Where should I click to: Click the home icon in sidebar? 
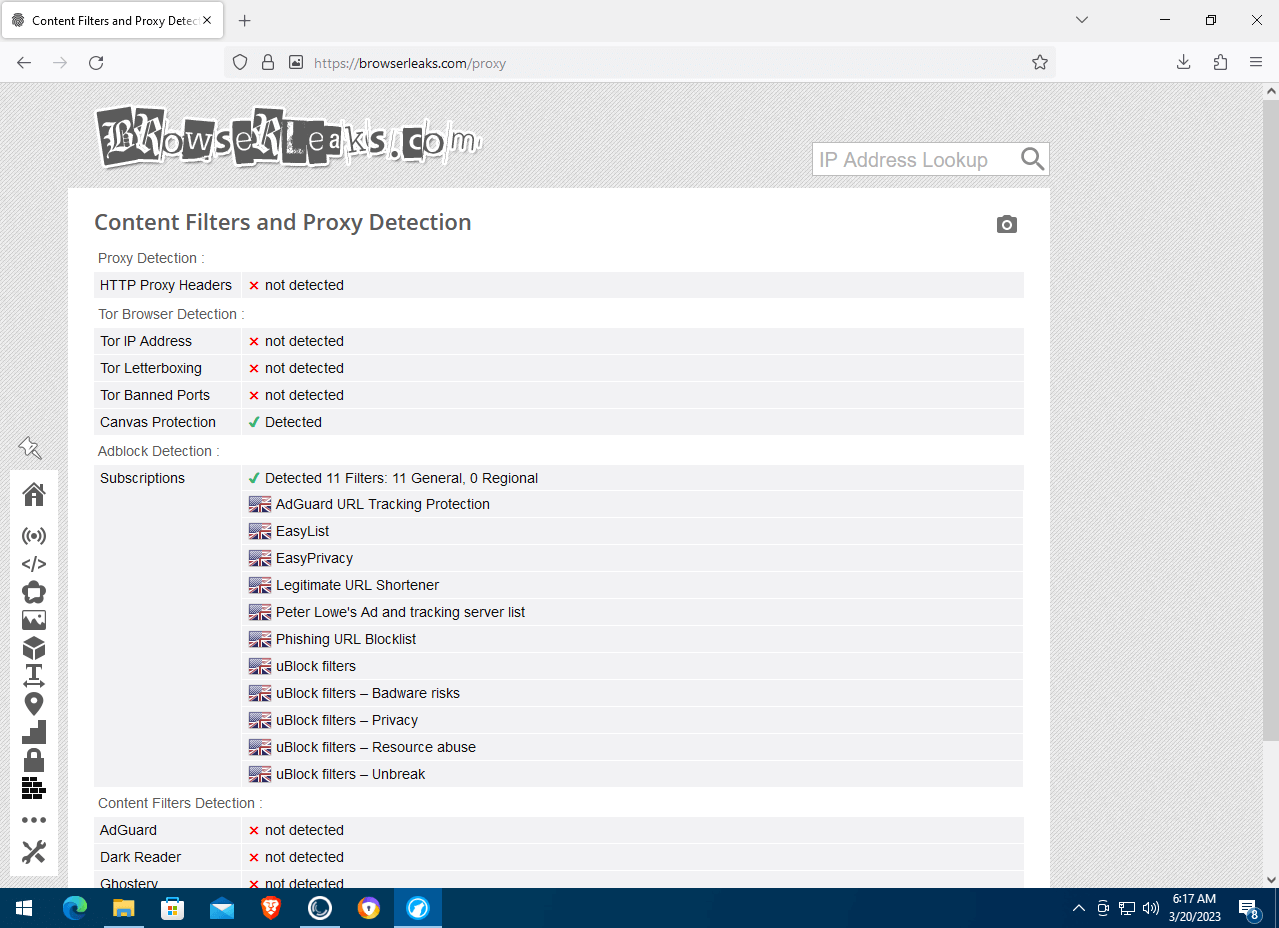coord(34,494)
